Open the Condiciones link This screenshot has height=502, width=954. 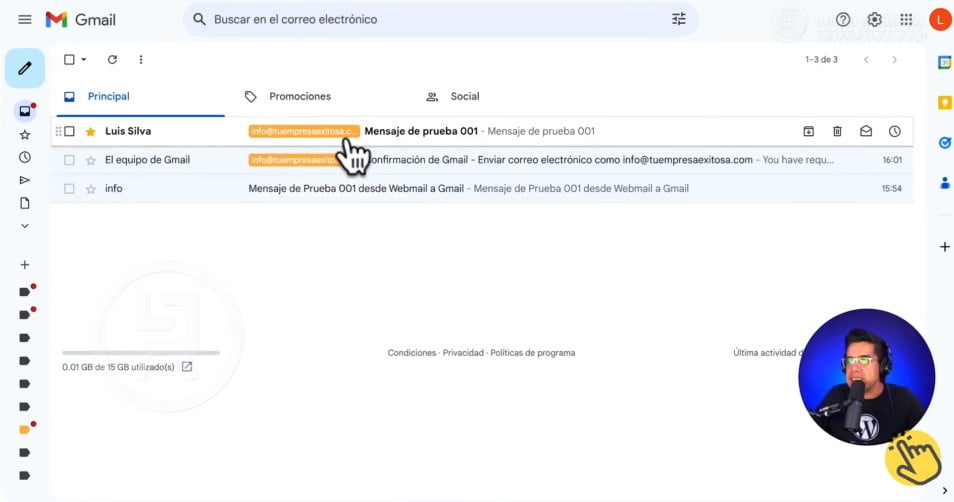[412, 353]
